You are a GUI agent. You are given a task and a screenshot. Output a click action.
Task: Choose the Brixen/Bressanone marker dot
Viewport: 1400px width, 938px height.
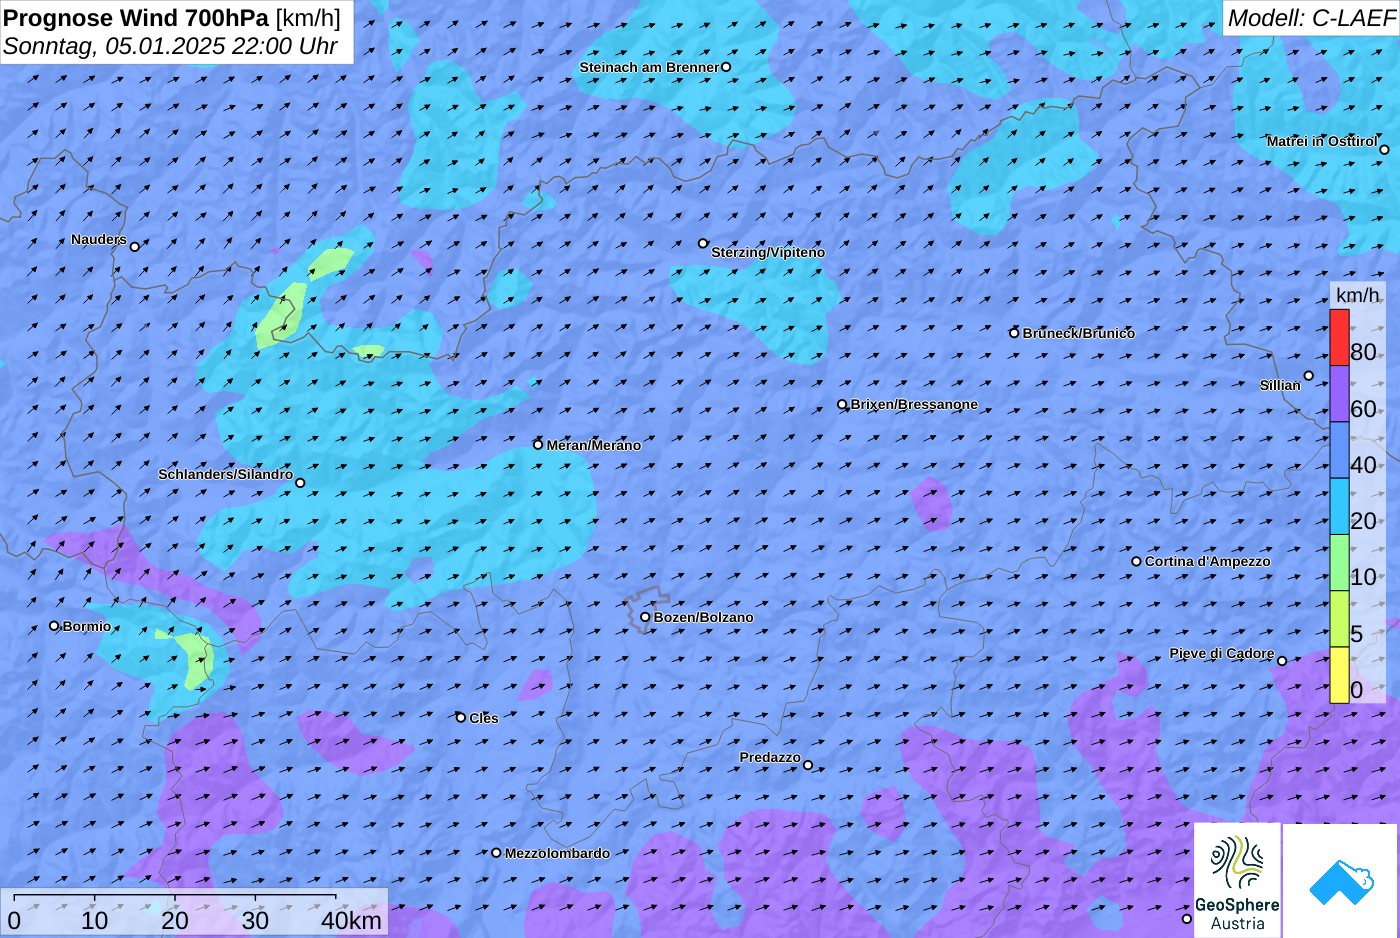tap(842, 405)
